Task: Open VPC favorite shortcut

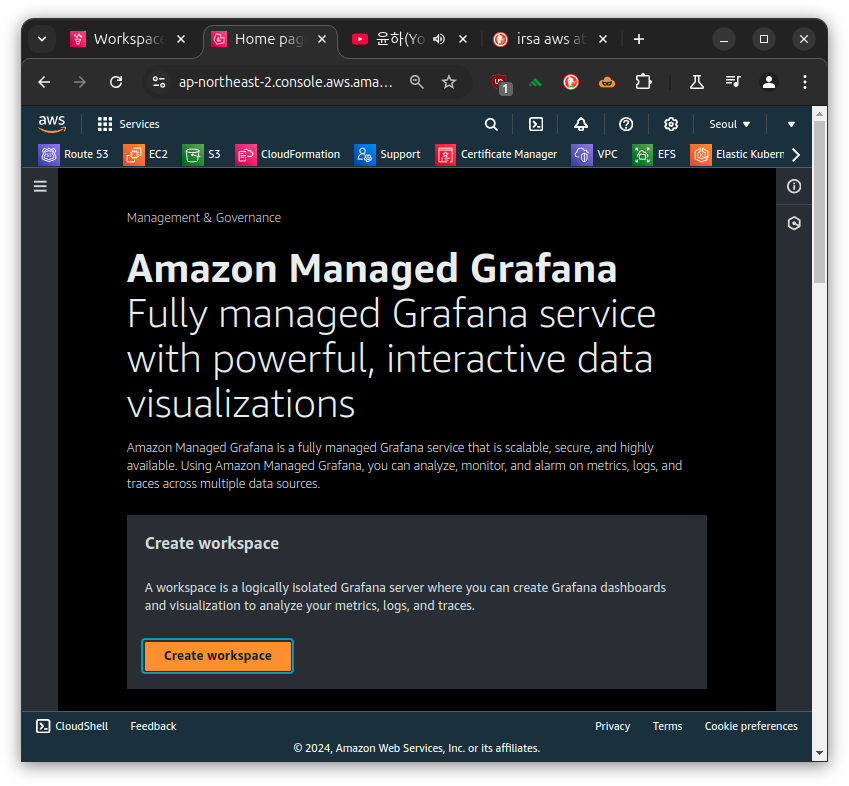Action: 595,154
